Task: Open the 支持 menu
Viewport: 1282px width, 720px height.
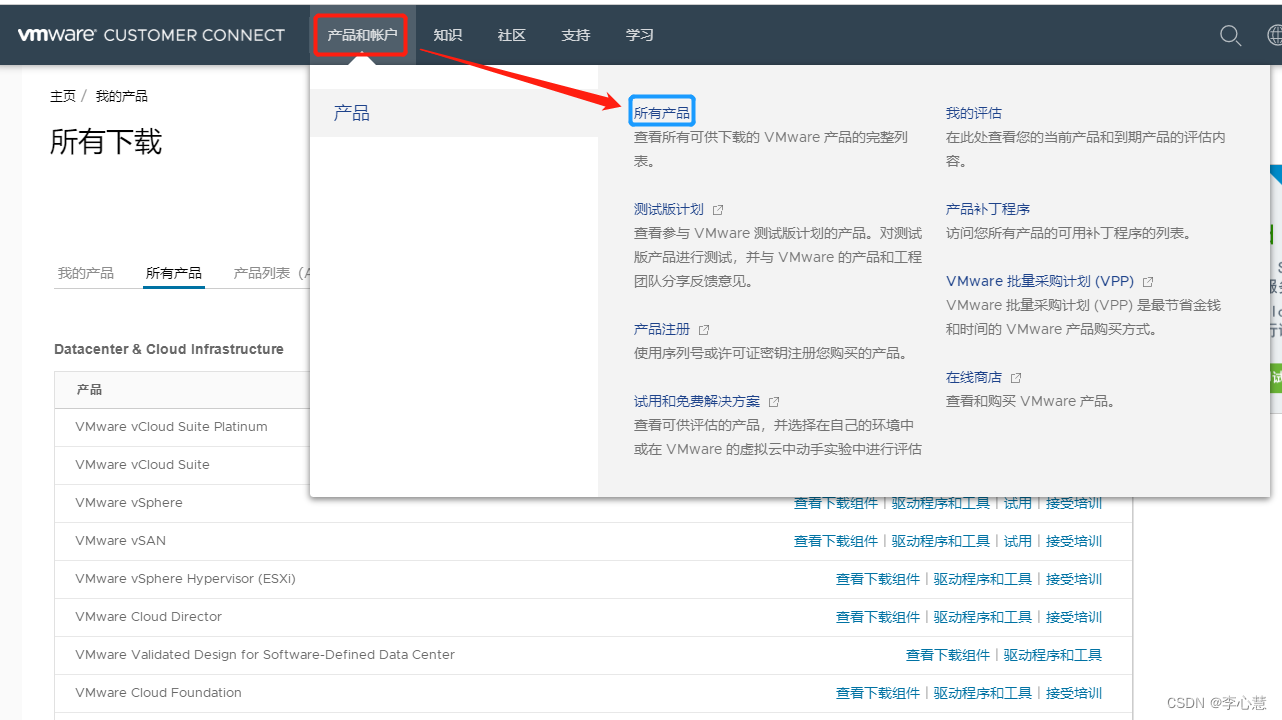Action: (576, 35)
